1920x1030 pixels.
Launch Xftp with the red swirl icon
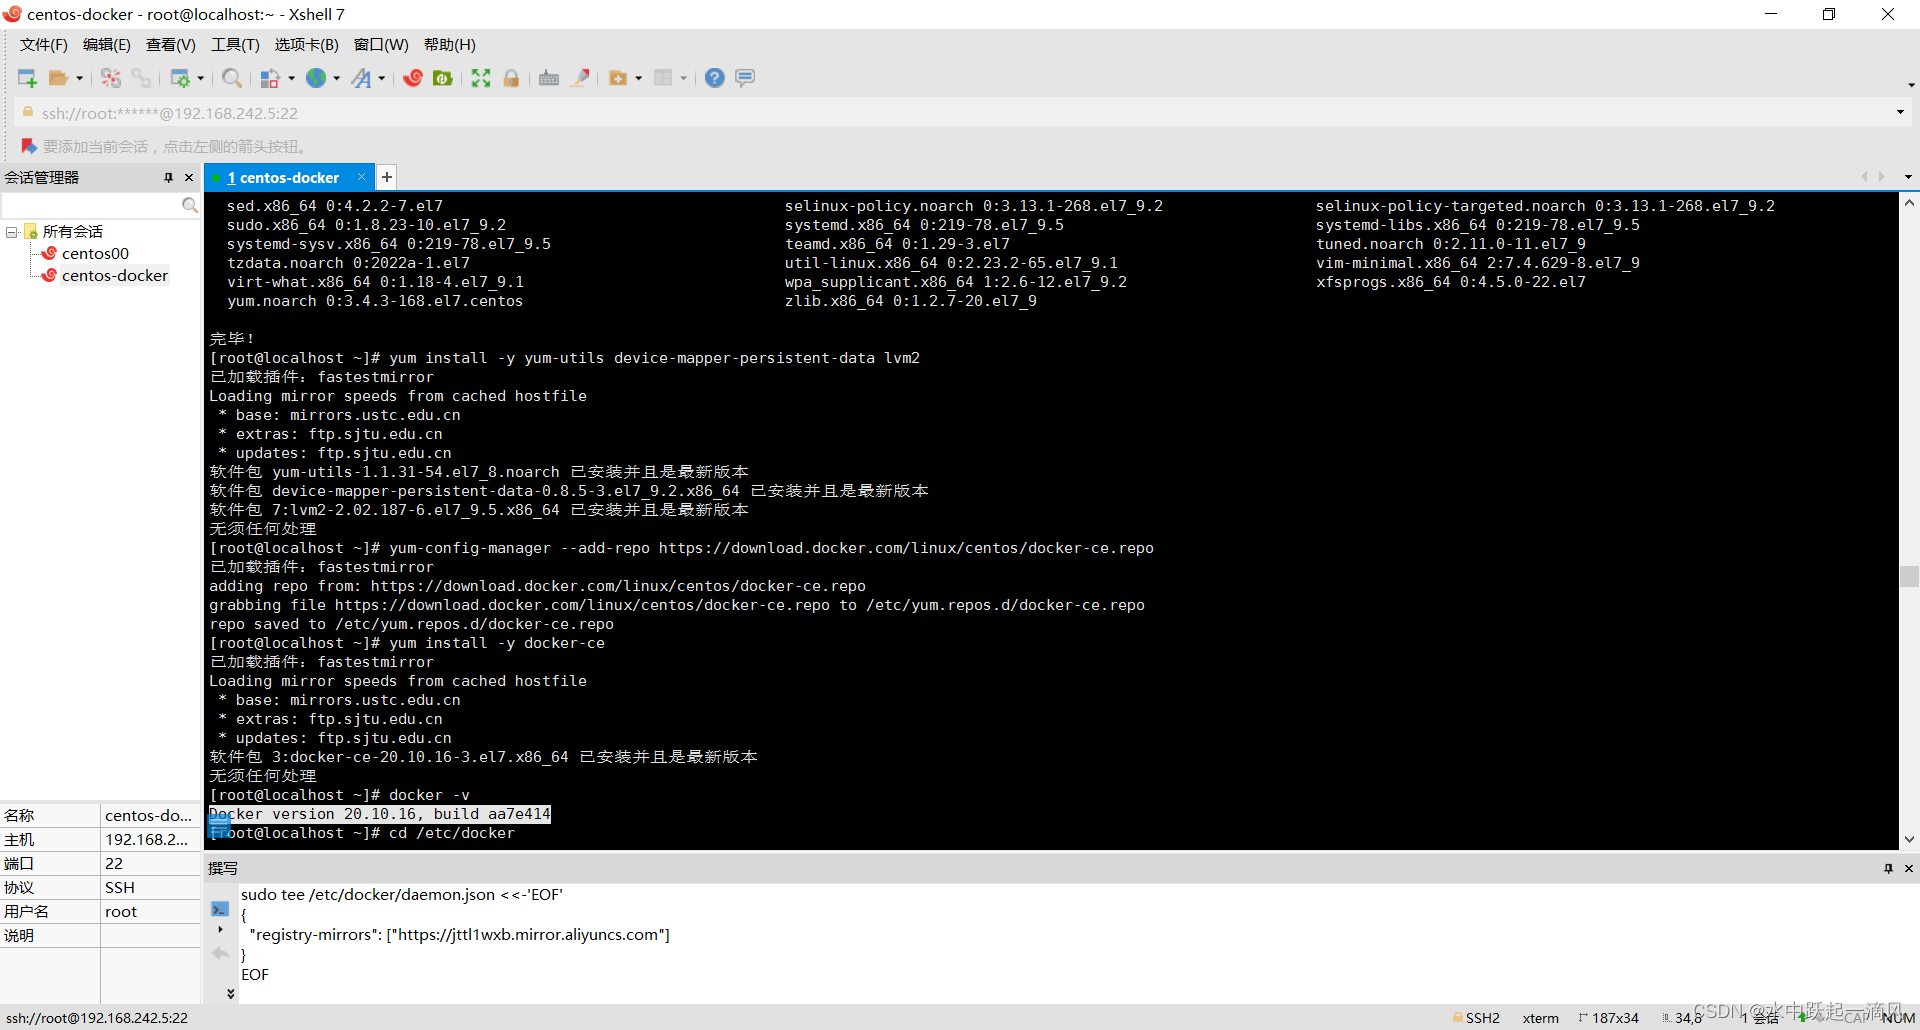click(x=413, y=78)
